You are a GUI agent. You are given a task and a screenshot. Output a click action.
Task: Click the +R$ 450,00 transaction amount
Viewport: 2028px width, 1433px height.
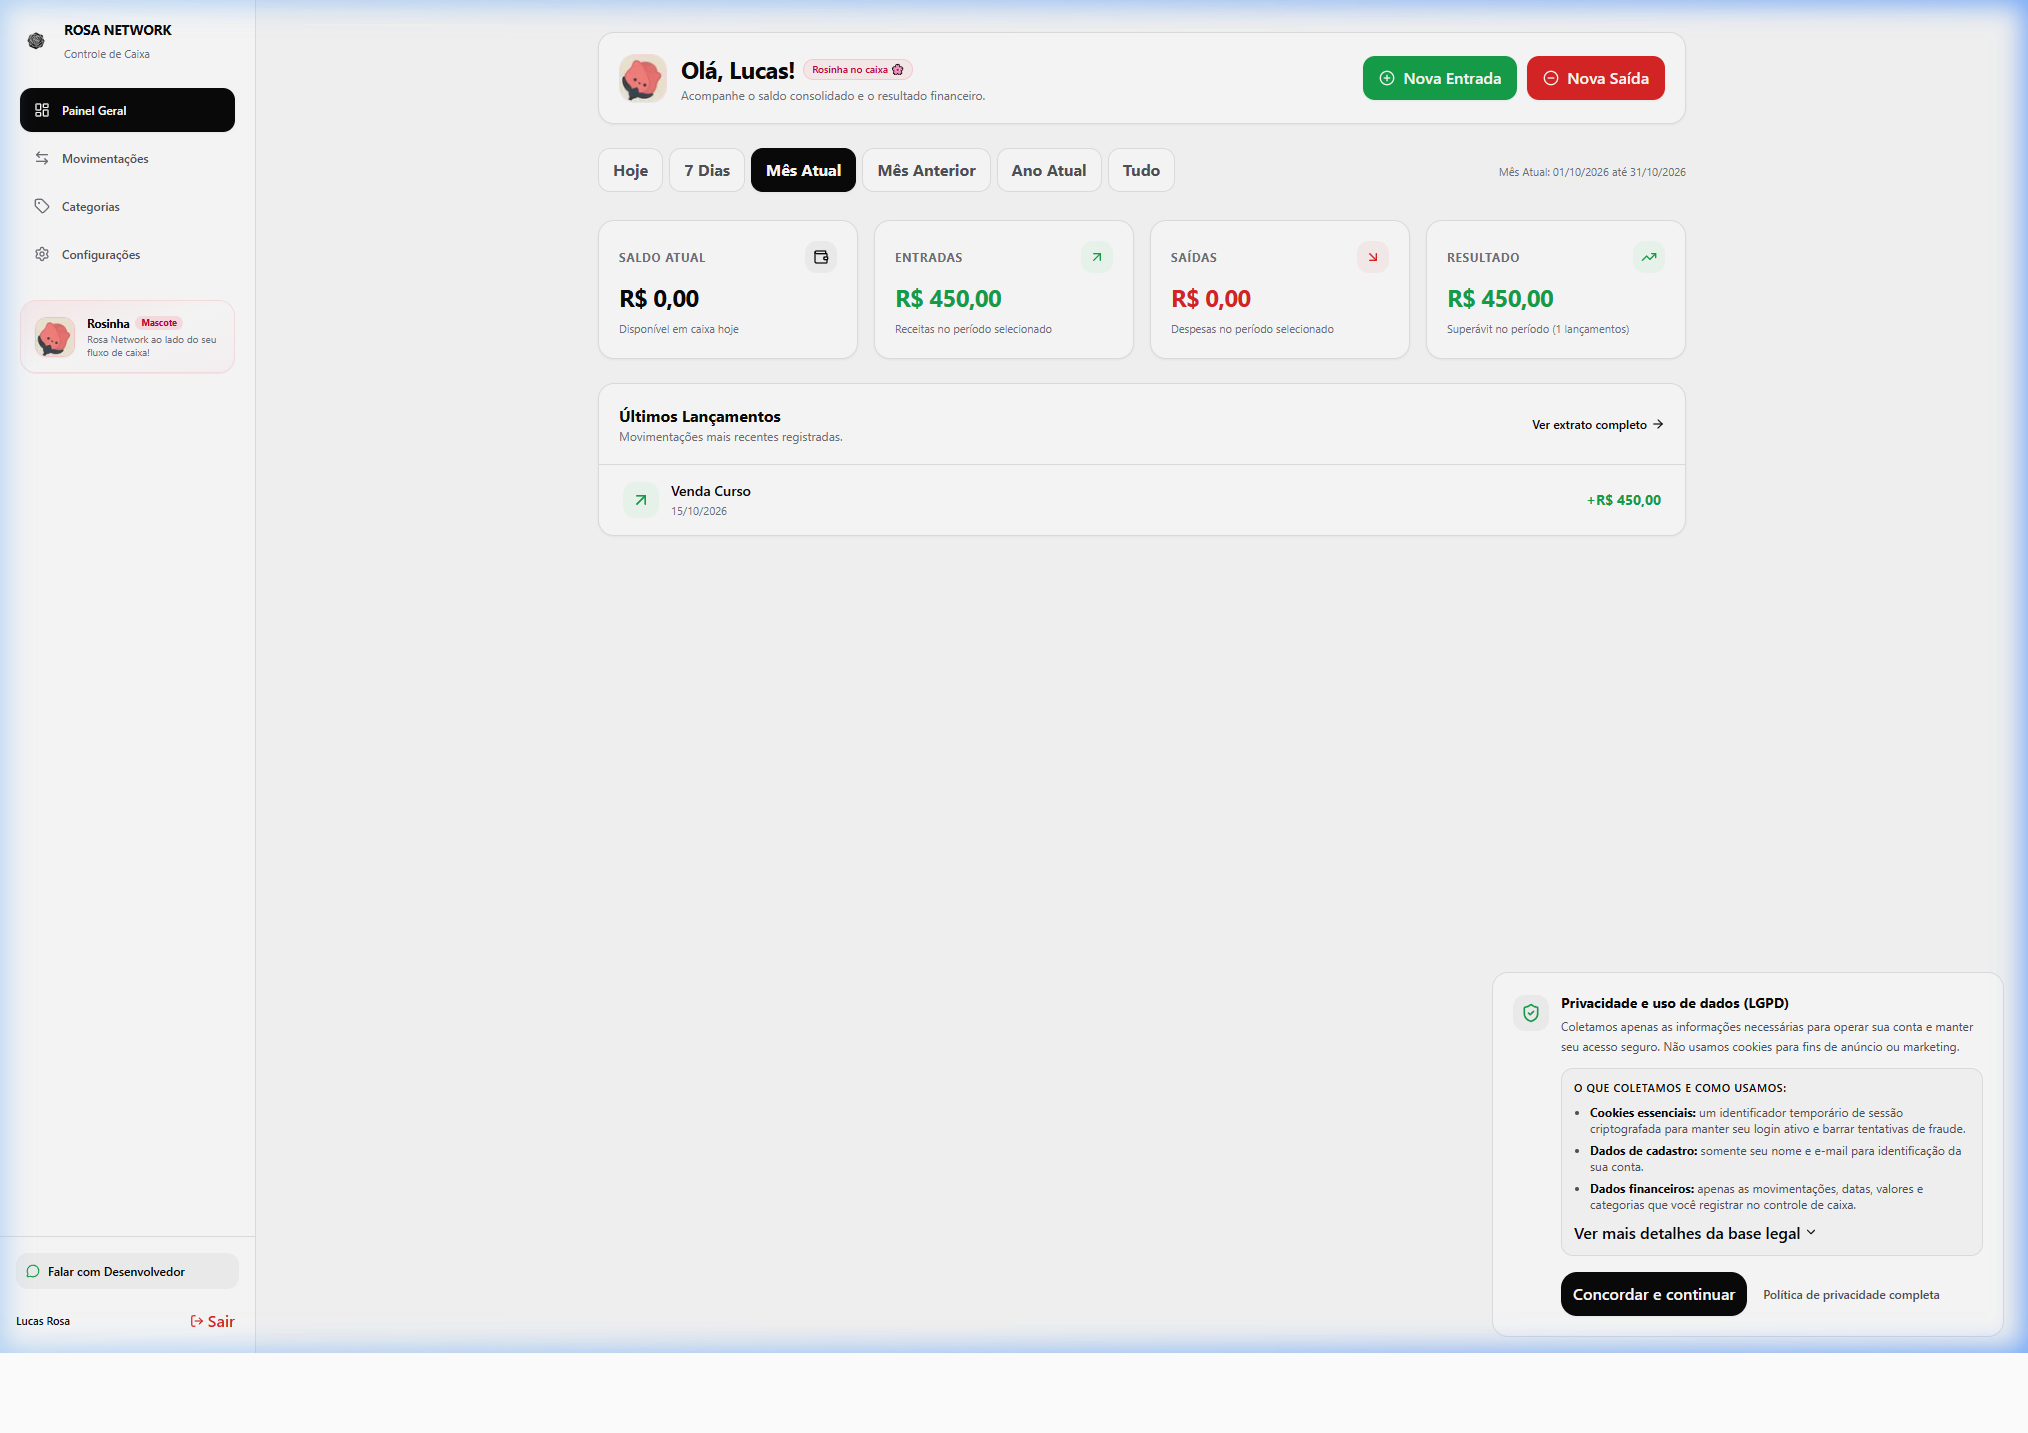(1624, 500)
